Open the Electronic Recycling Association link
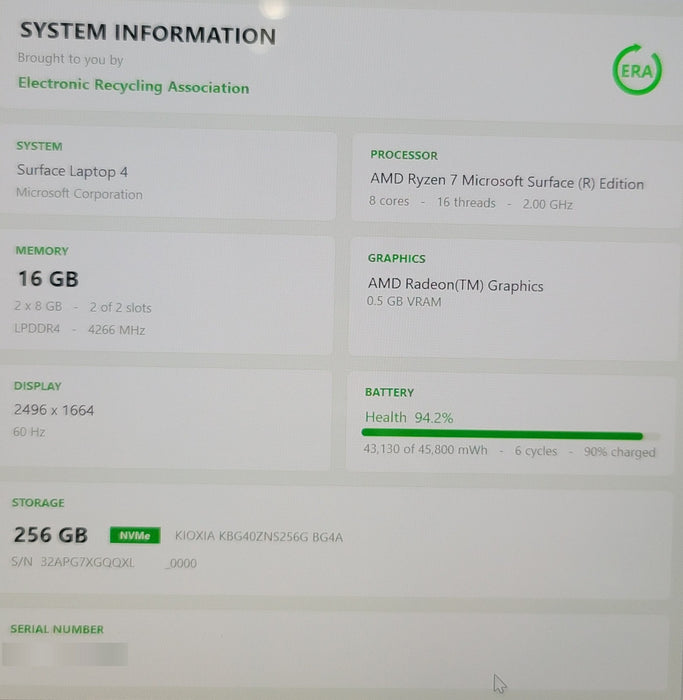 tap(133, 85)
